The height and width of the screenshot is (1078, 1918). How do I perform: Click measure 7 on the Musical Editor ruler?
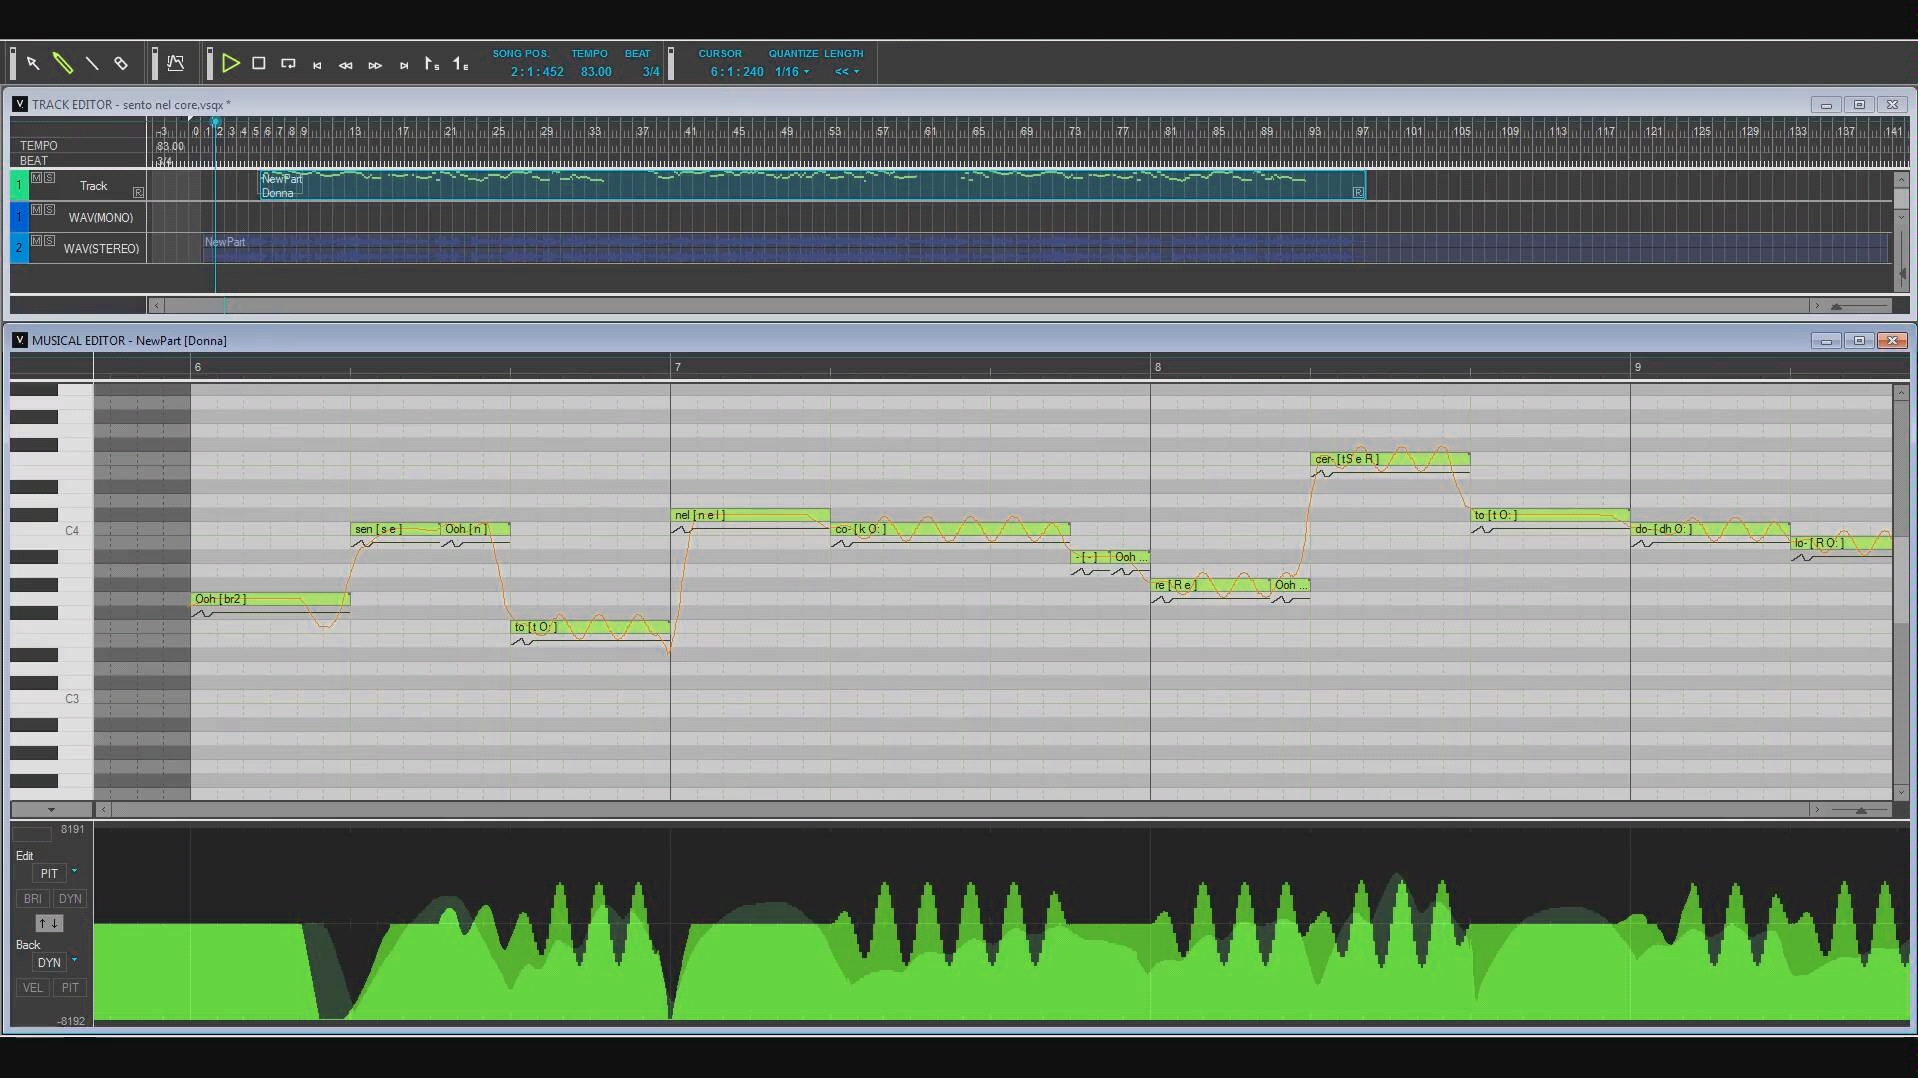tap(677, 367)
